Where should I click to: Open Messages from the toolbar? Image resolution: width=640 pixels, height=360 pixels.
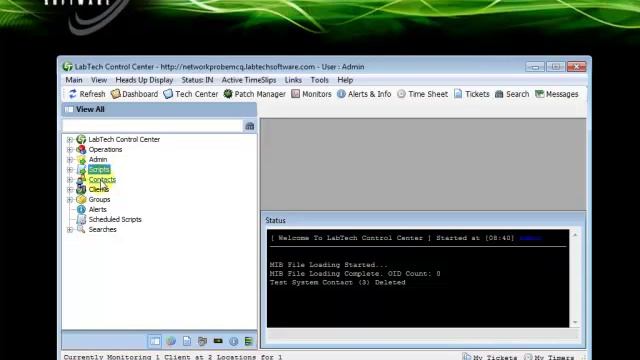pyautogui.click(x=556, y=94)
